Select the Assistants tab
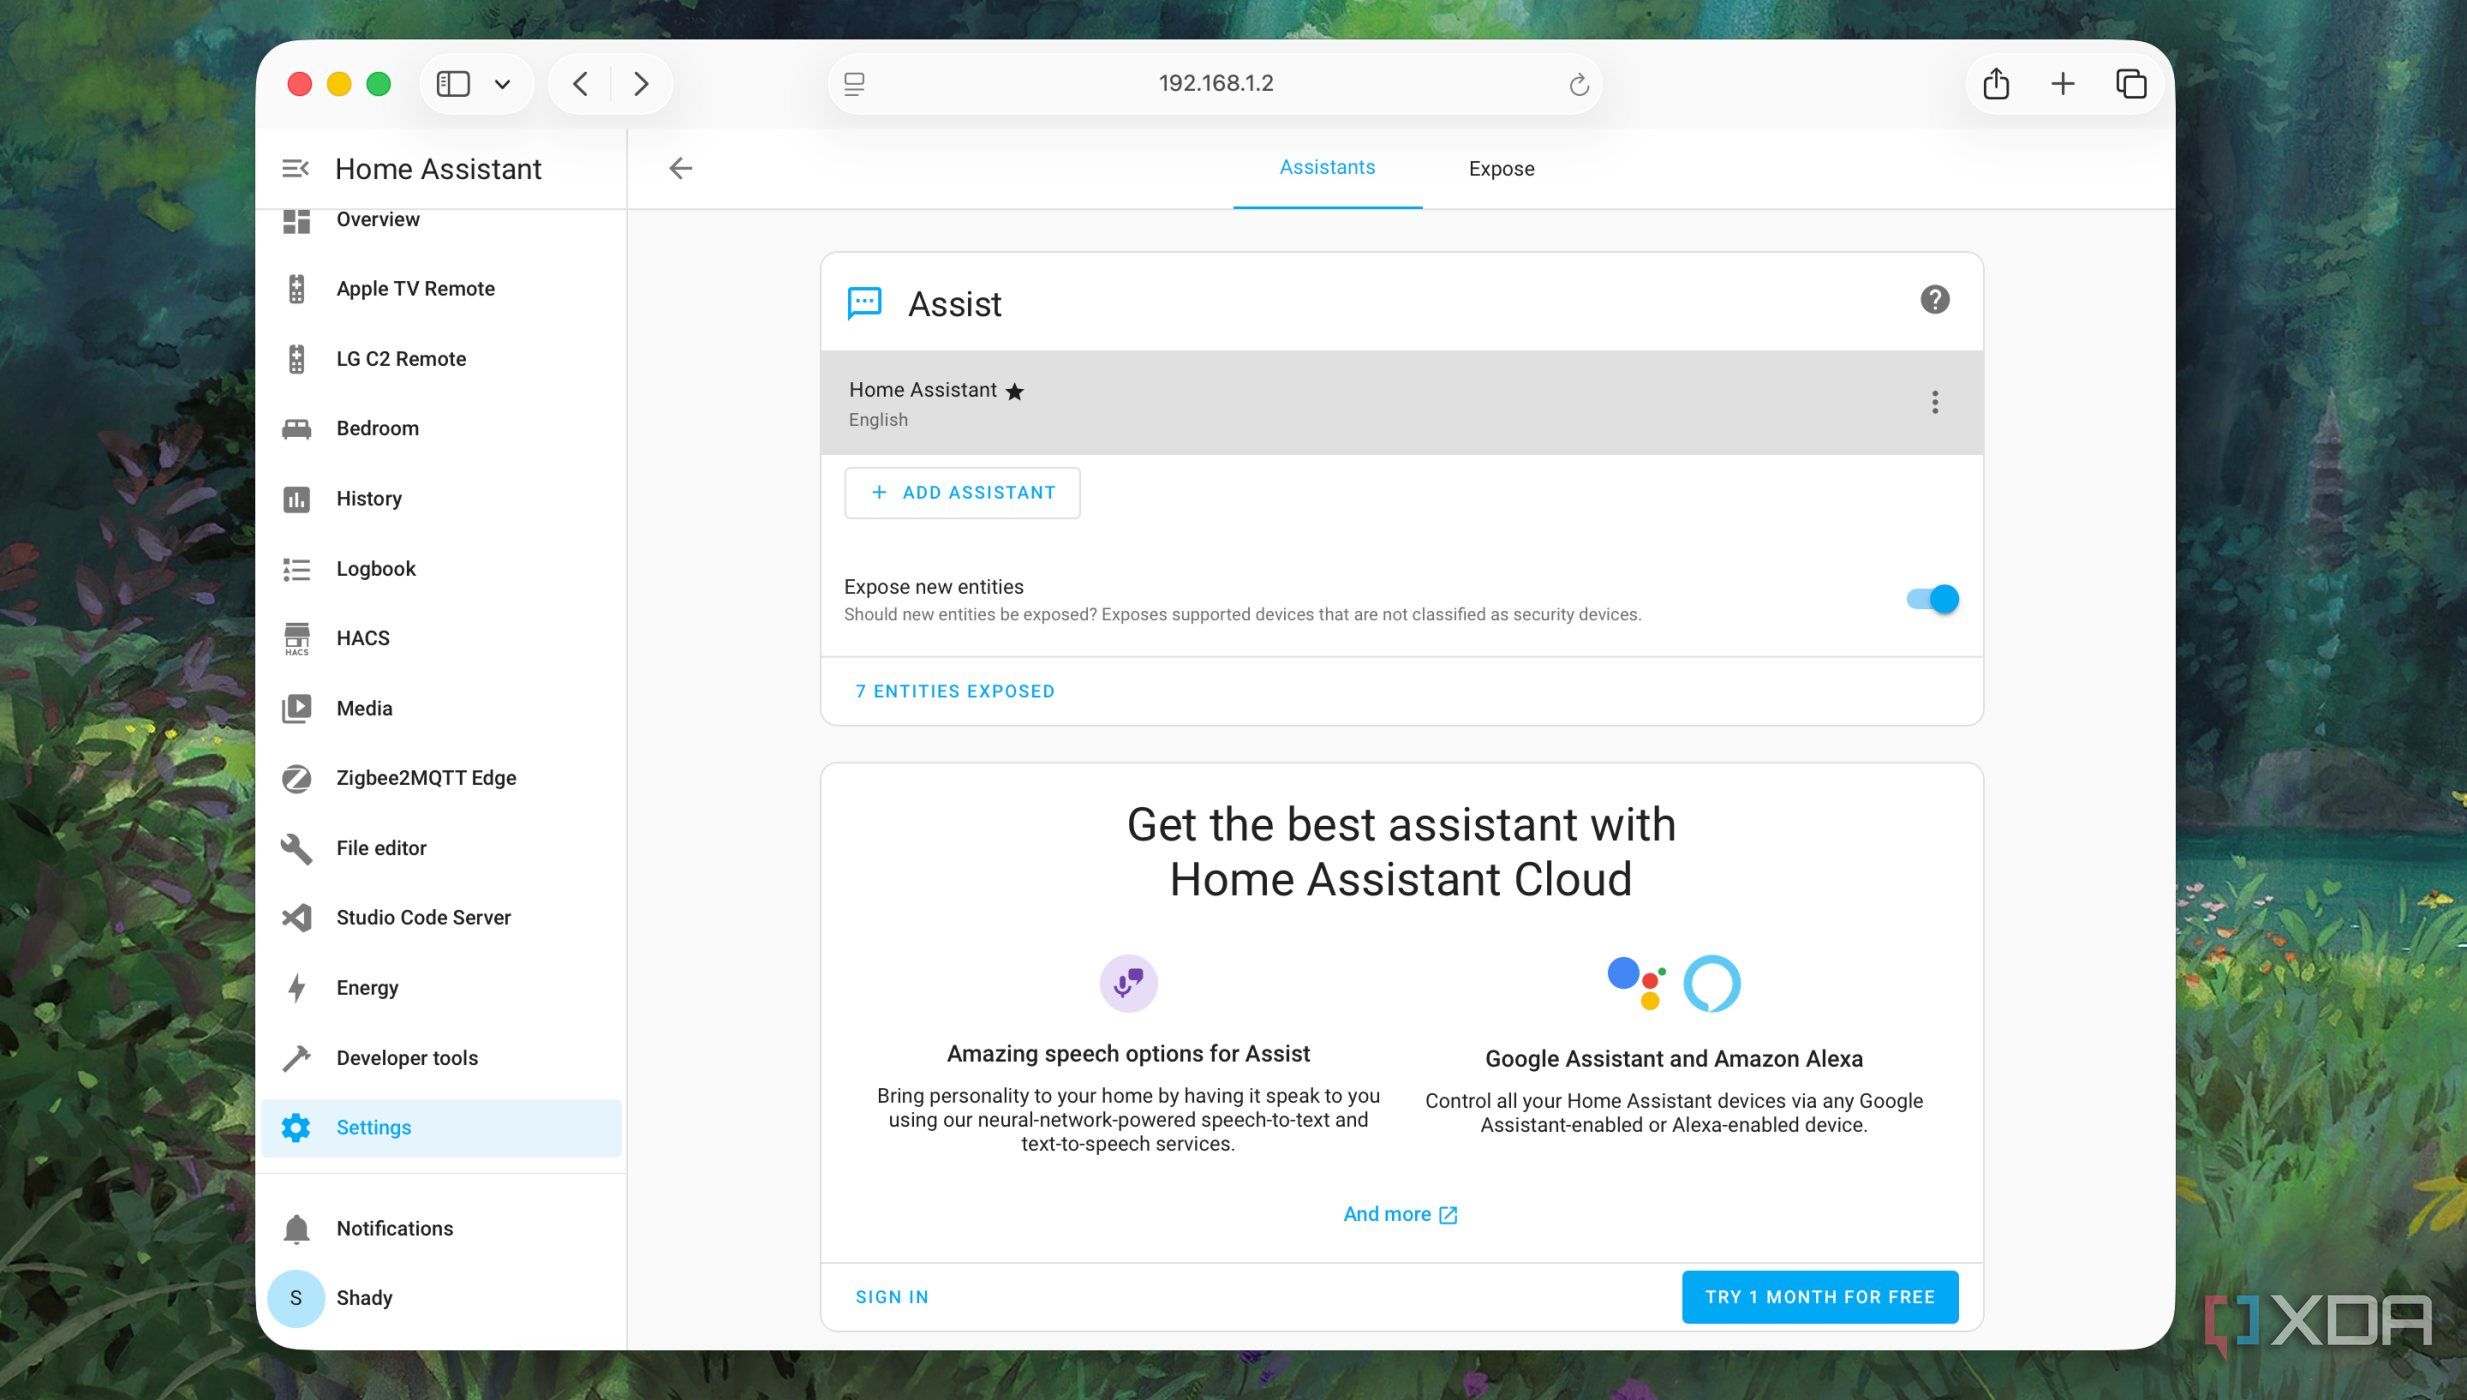Image resolution: width=2467 pixels, height=1400 pixels. [1327, 168]
